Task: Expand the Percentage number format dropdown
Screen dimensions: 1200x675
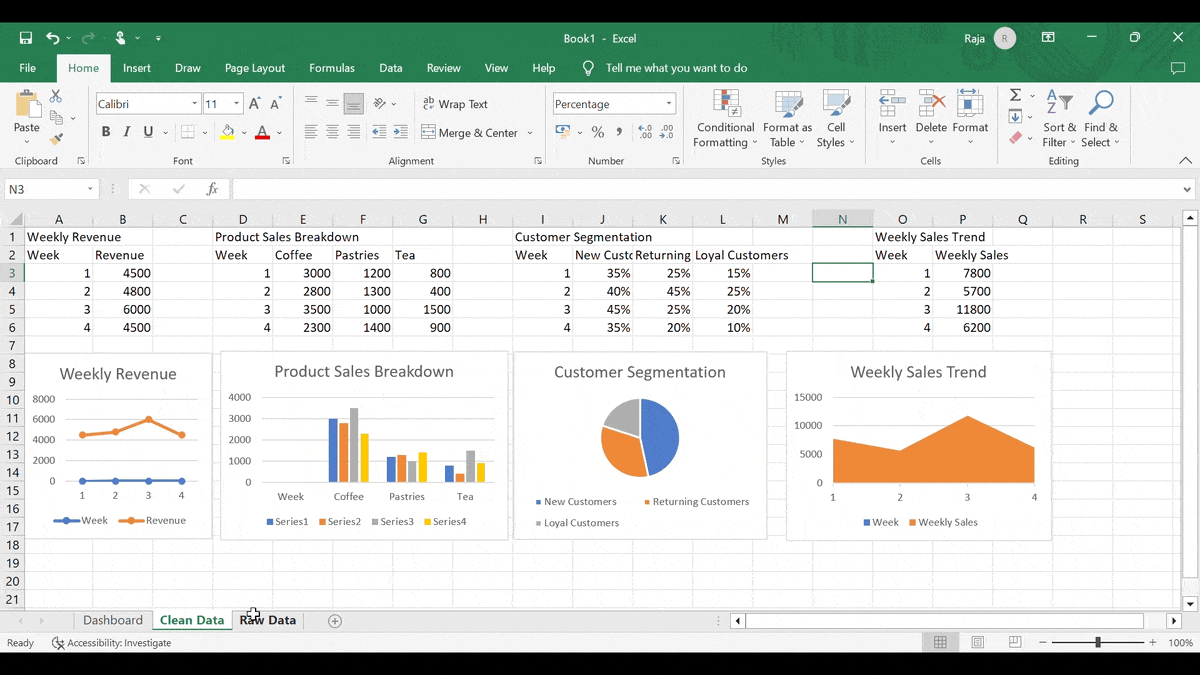Action: 668,104
